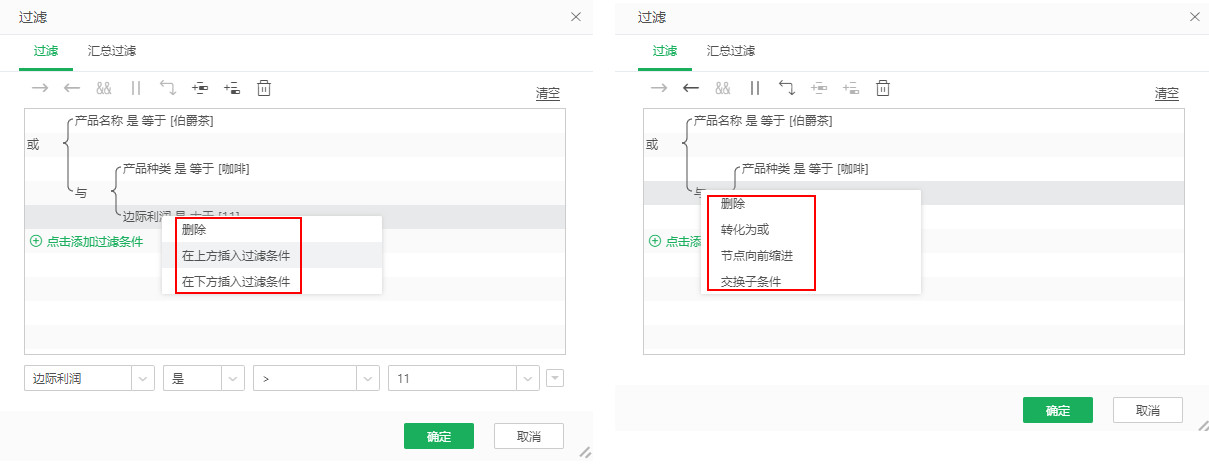This screenshot has height=475, width=1209.
Task: Select 产品种类 是 等于 [咖啡] in right dialog
Action: click(x=805, y=169)
